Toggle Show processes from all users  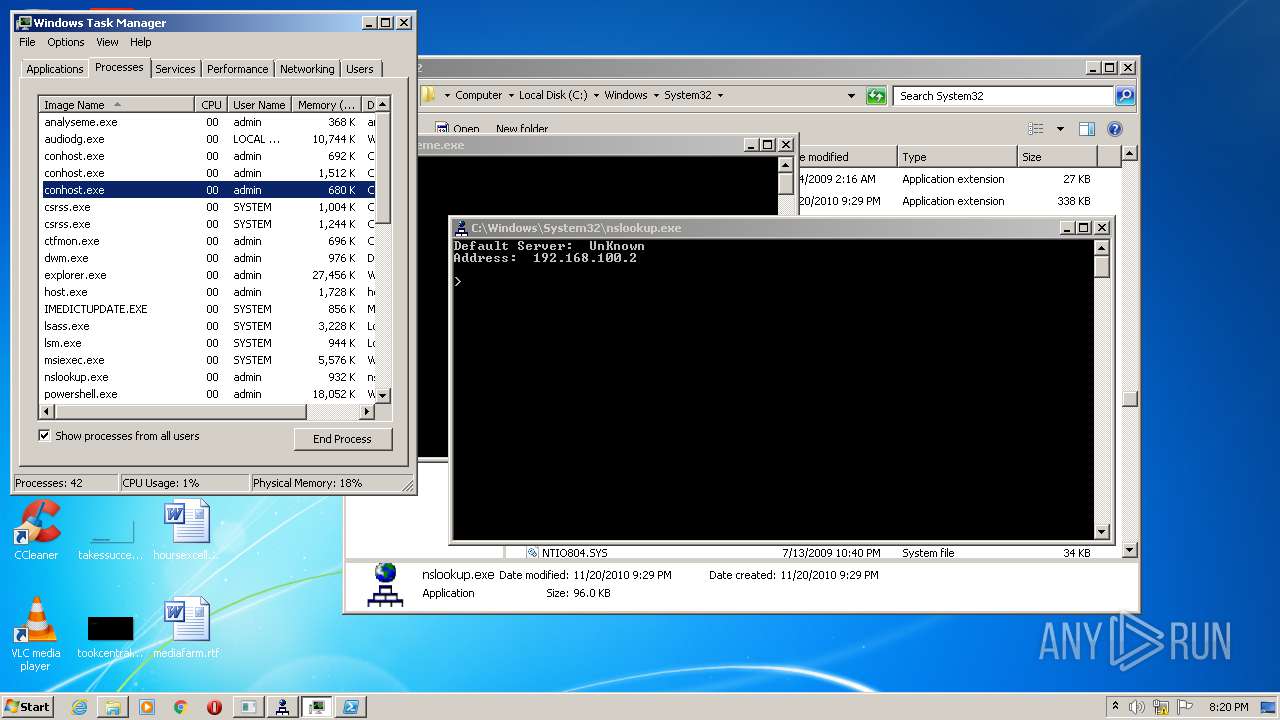(x=44, y=435)
